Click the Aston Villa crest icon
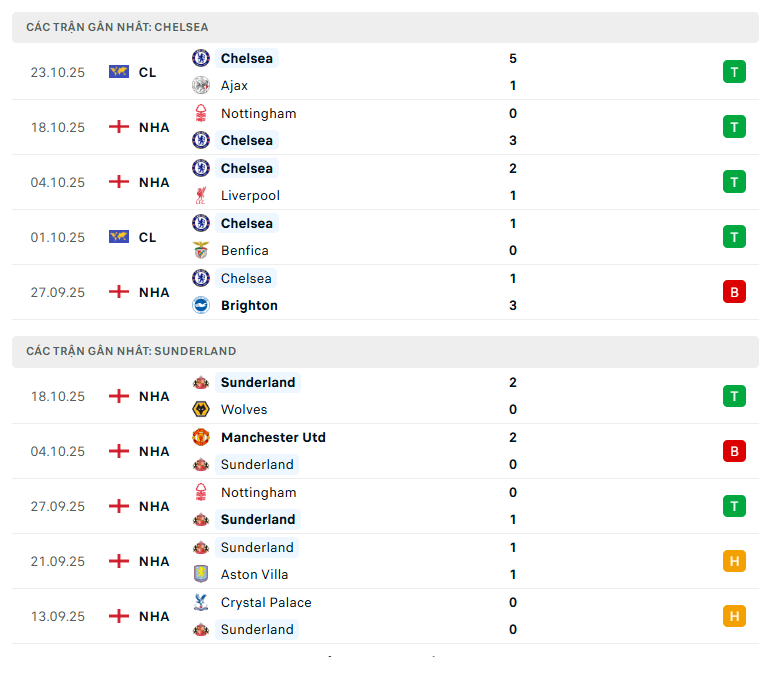This screenshot has height=692, width=768. pyautogui.click(x=201, y=574)
